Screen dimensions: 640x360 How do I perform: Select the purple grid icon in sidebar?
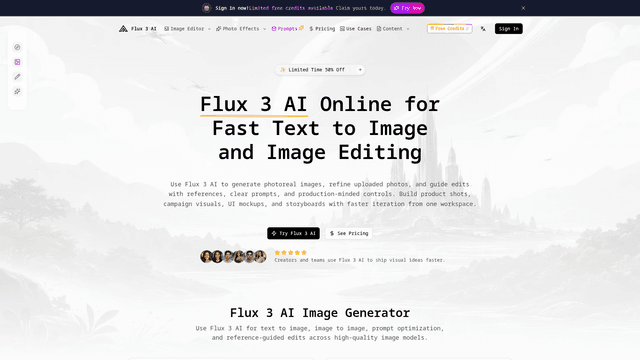tap(17, 62)
